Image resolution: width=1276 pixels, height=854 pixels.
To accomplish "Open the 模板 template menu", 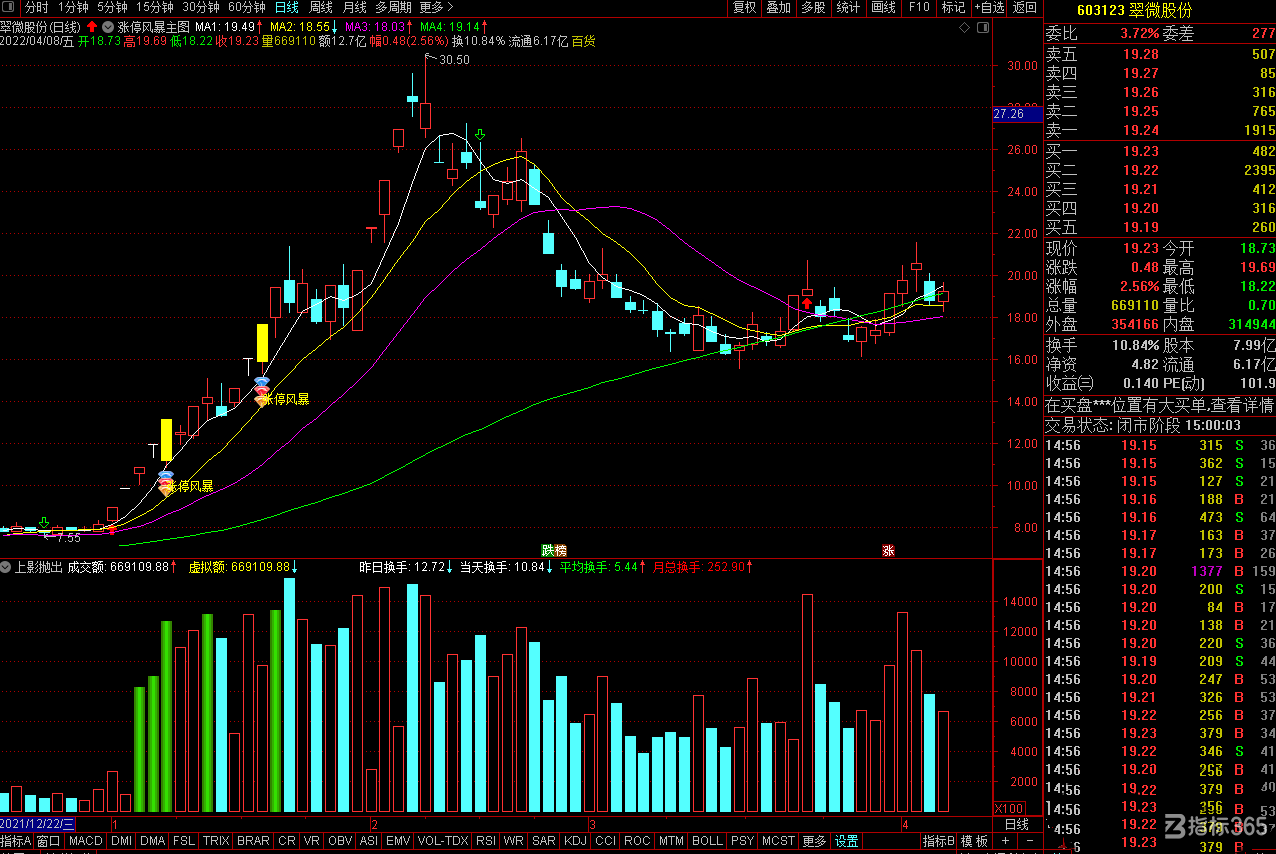I will tap(974, 841).
